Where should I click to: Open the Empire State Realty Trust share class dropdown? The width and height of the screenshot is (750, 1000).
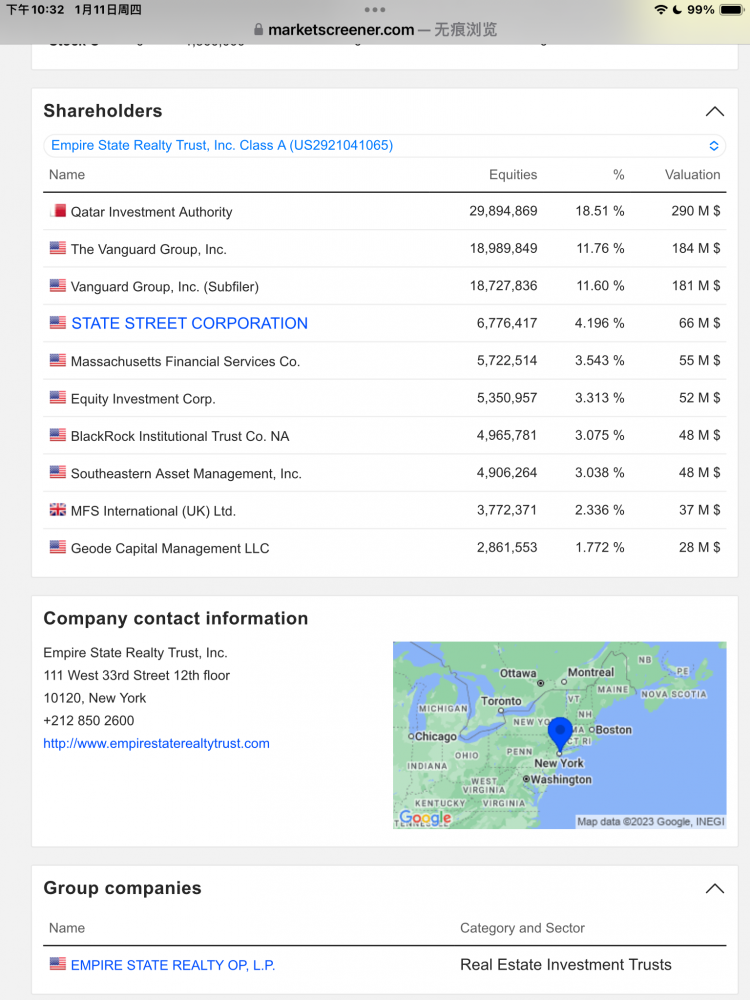pyautogui.click(x=384, y=146)
